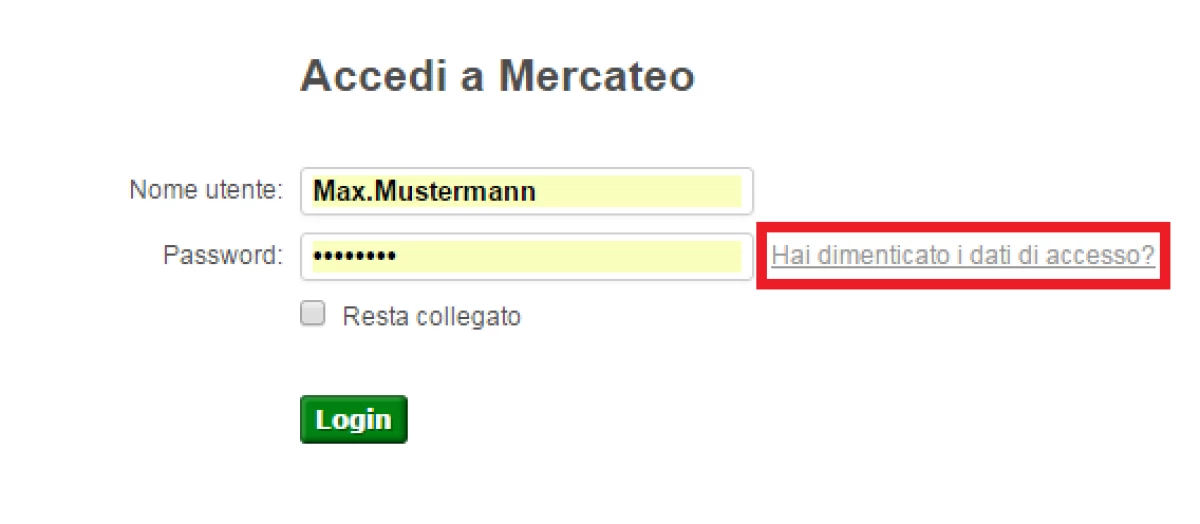The image size is (1200, 524).
Task: Tick the Resta collegato checkbox
Action: coord(314,315)
